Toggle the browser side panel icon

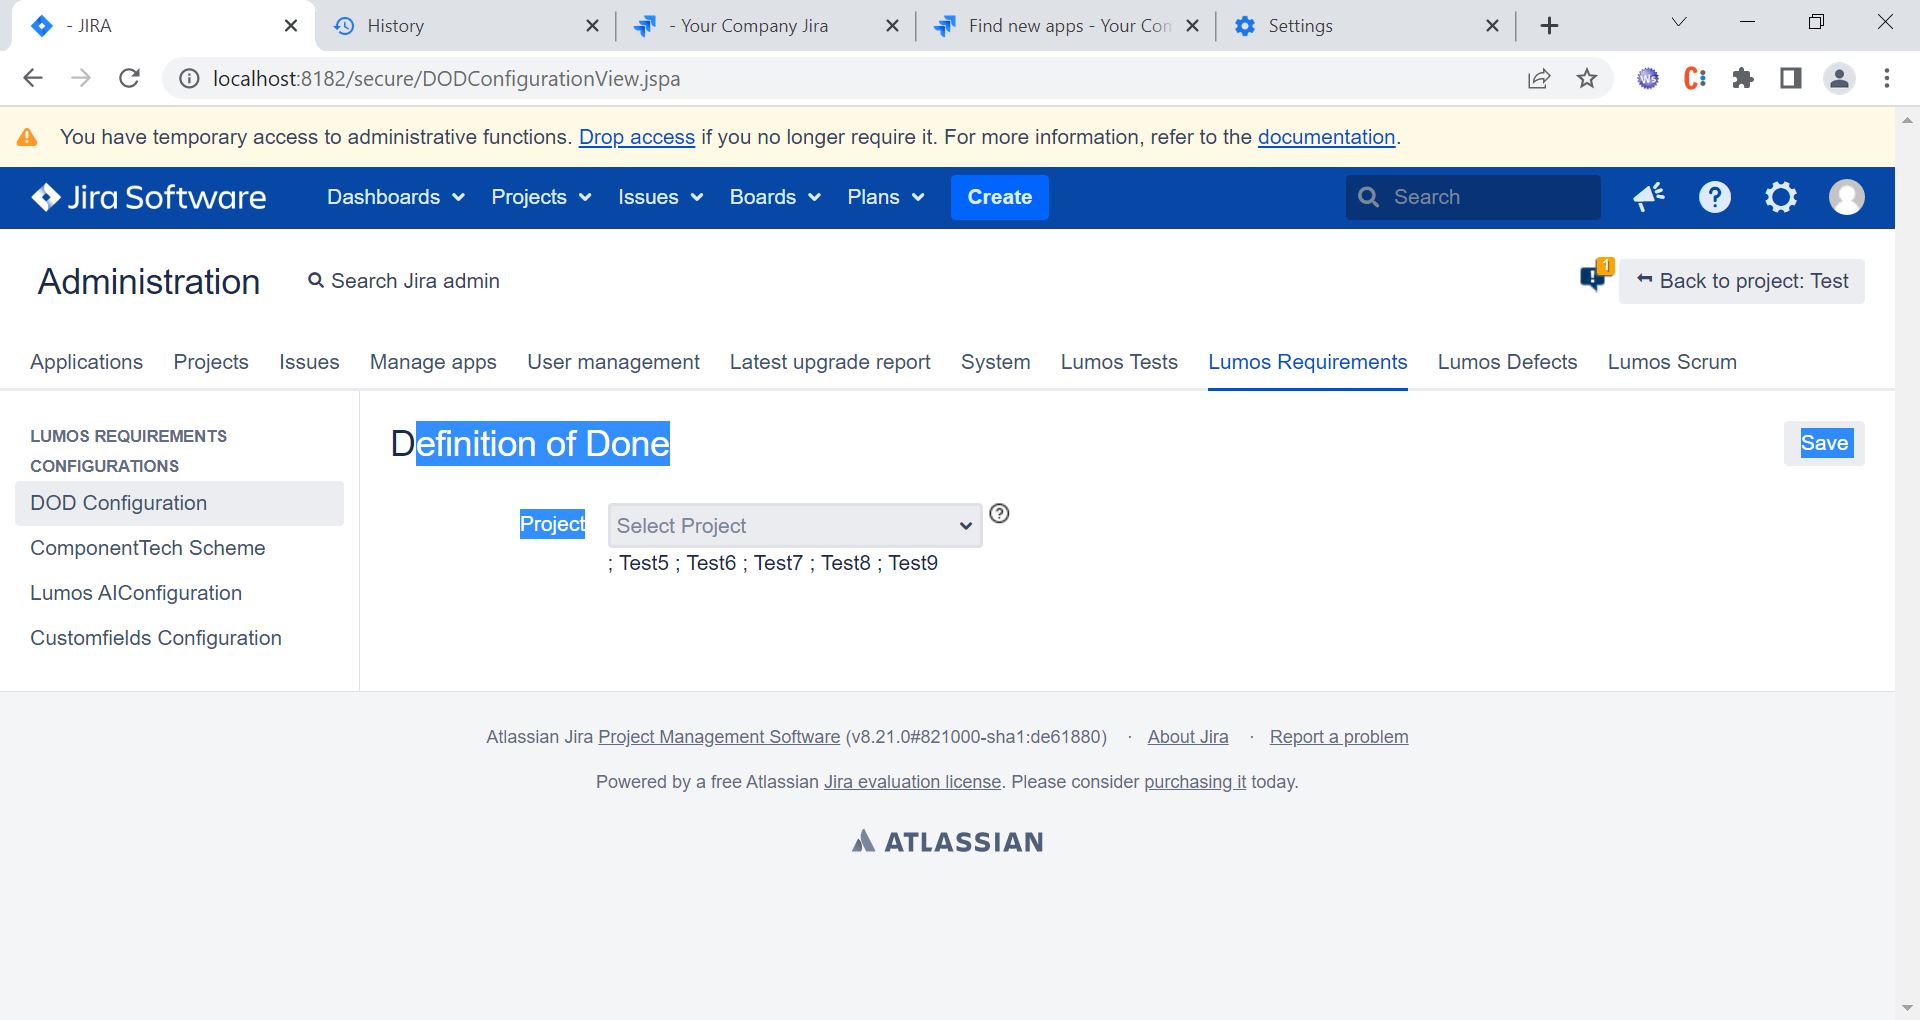1791,78
